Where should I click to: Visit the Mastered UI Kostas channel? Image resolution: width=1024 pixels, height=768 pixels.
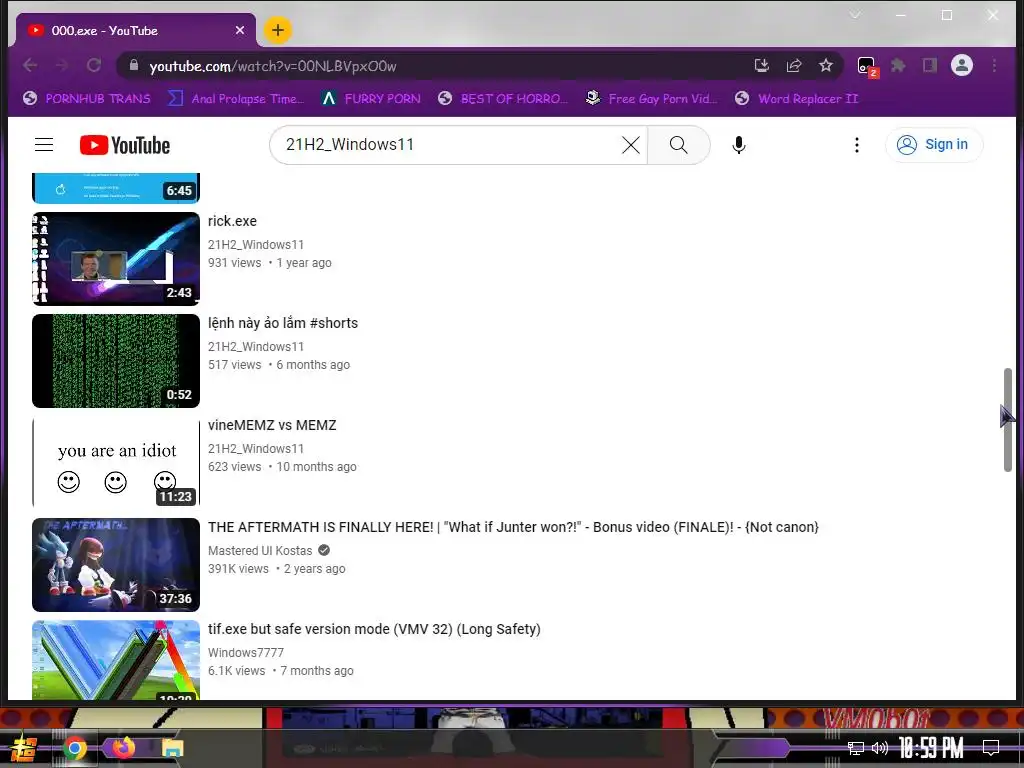(260, 551)
